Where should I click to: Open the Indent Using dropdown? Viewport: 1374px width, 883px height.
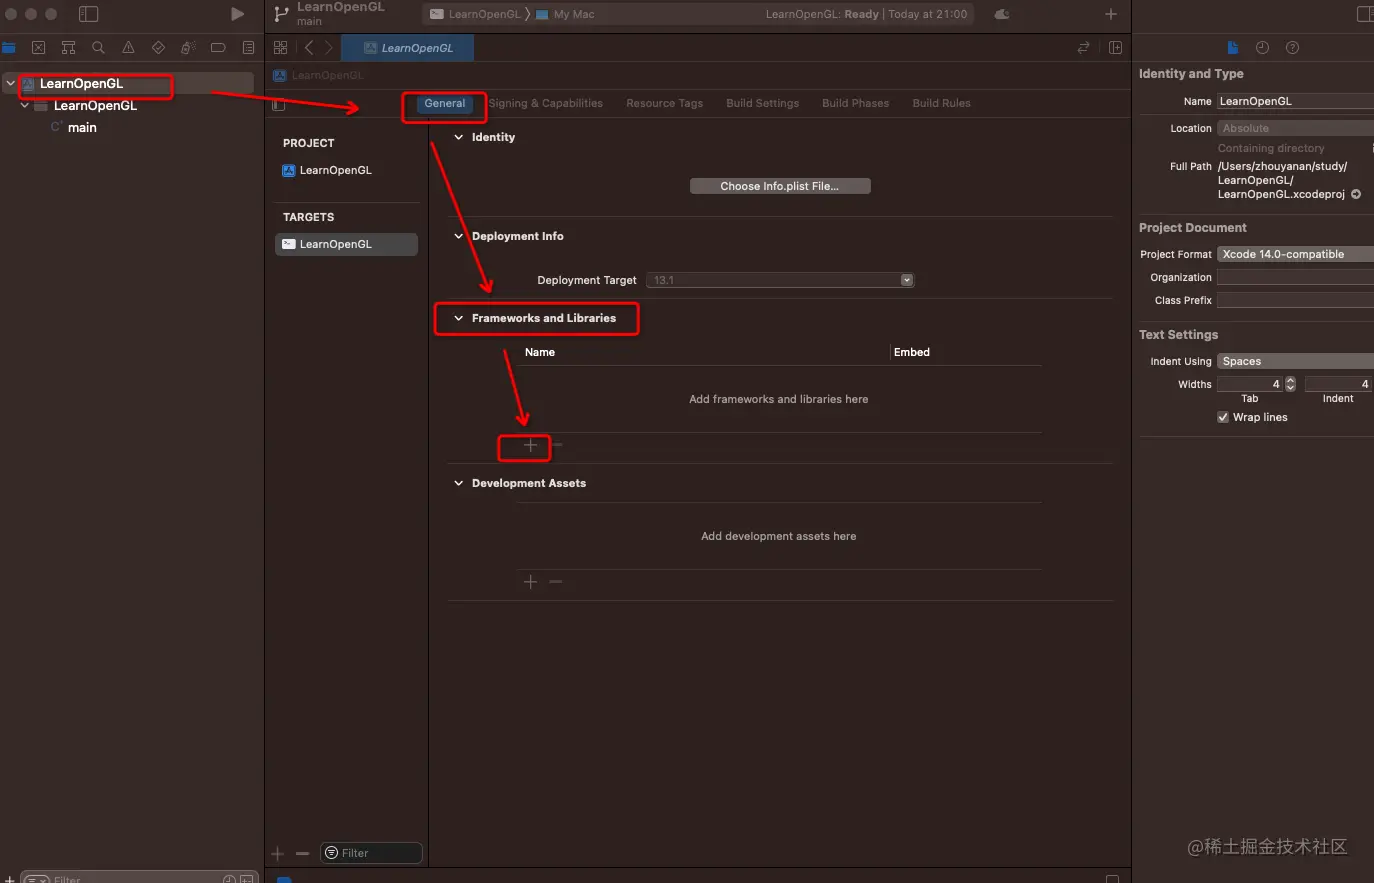point(1295,361)
